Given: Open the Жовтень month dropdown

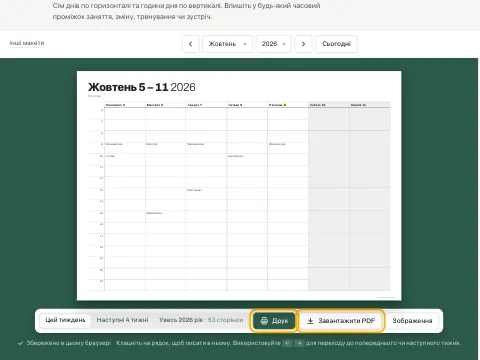Looking at the screenshot, I should [227, 44].
